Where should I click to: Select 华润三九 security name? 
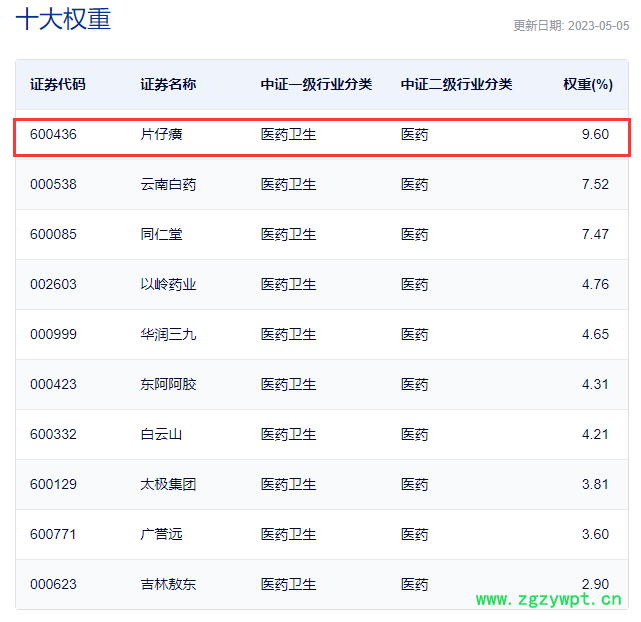[x=168, y=334]
